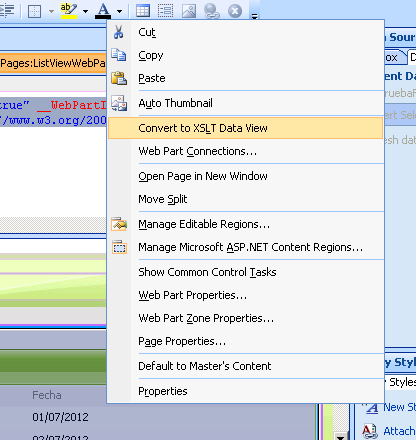Click the 01/07/2012 date cell
This screenshot has width=416, height=440.
pyautogui.click(x=60, y=417)
